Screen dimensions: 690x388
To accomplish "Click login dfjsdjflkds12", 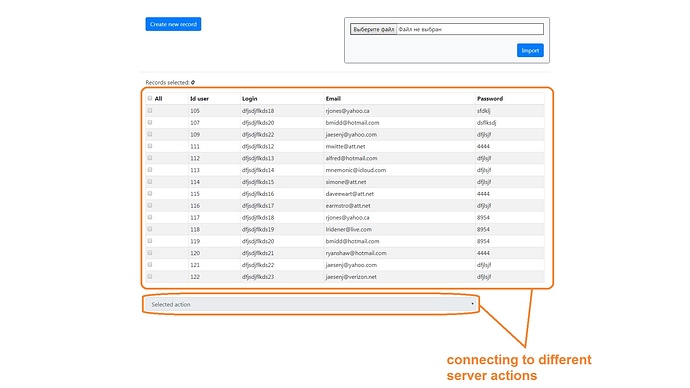I will pos(258,146).
